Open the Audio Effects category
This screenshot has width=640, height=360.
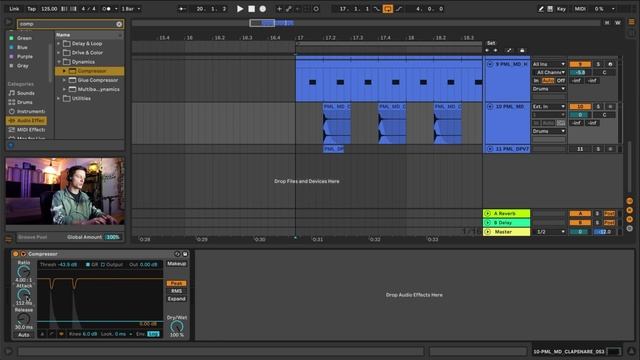(x=27, y=120)
